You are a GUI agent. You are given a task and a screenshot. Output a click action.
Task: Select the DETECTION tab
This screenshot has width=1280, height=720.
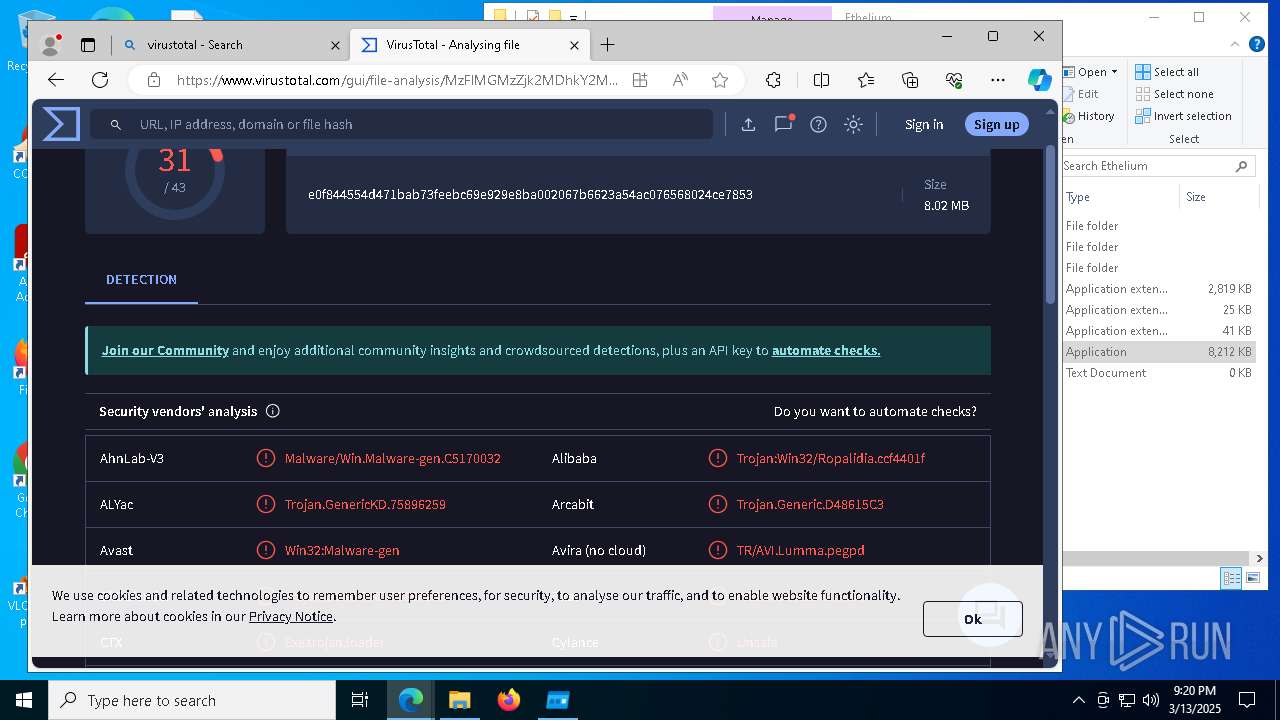point(141,280)
